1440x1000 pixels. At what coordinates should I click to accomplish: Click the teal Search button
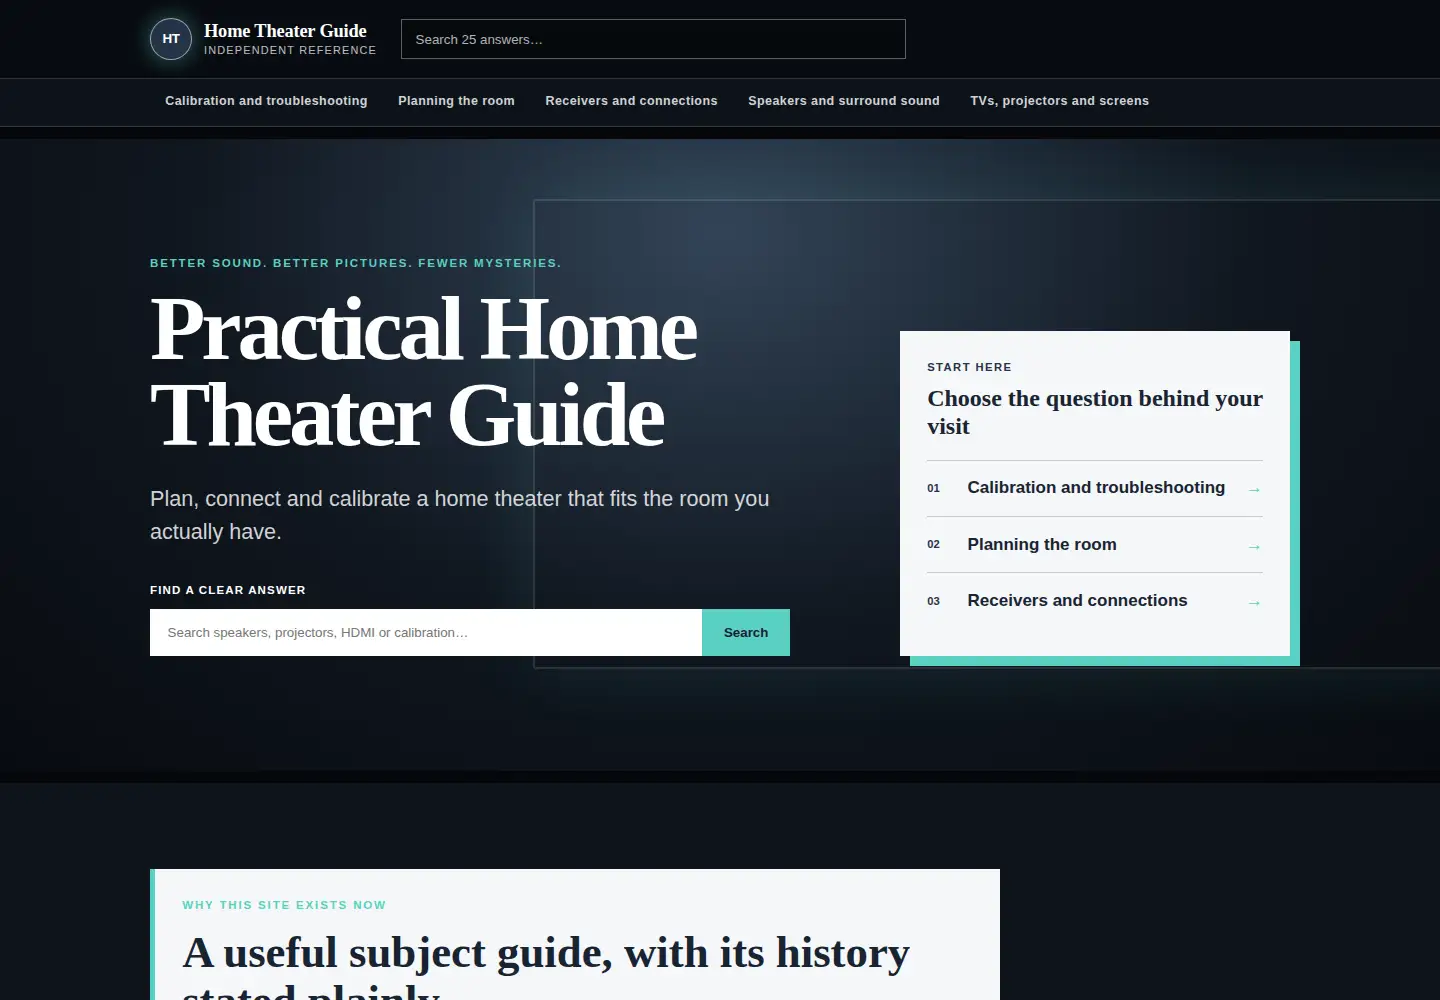[x=746, y=632]
